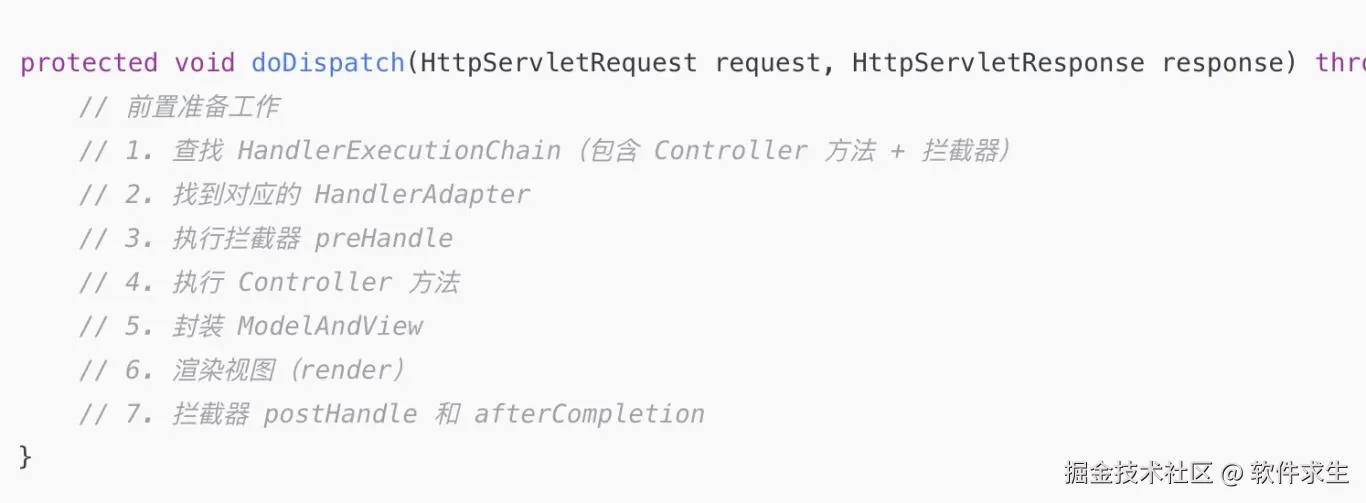Click the "掘金技术社区" watermark text
Image resolution: width=1366 pixels, height=503 pixels.
pos(1138,472)
